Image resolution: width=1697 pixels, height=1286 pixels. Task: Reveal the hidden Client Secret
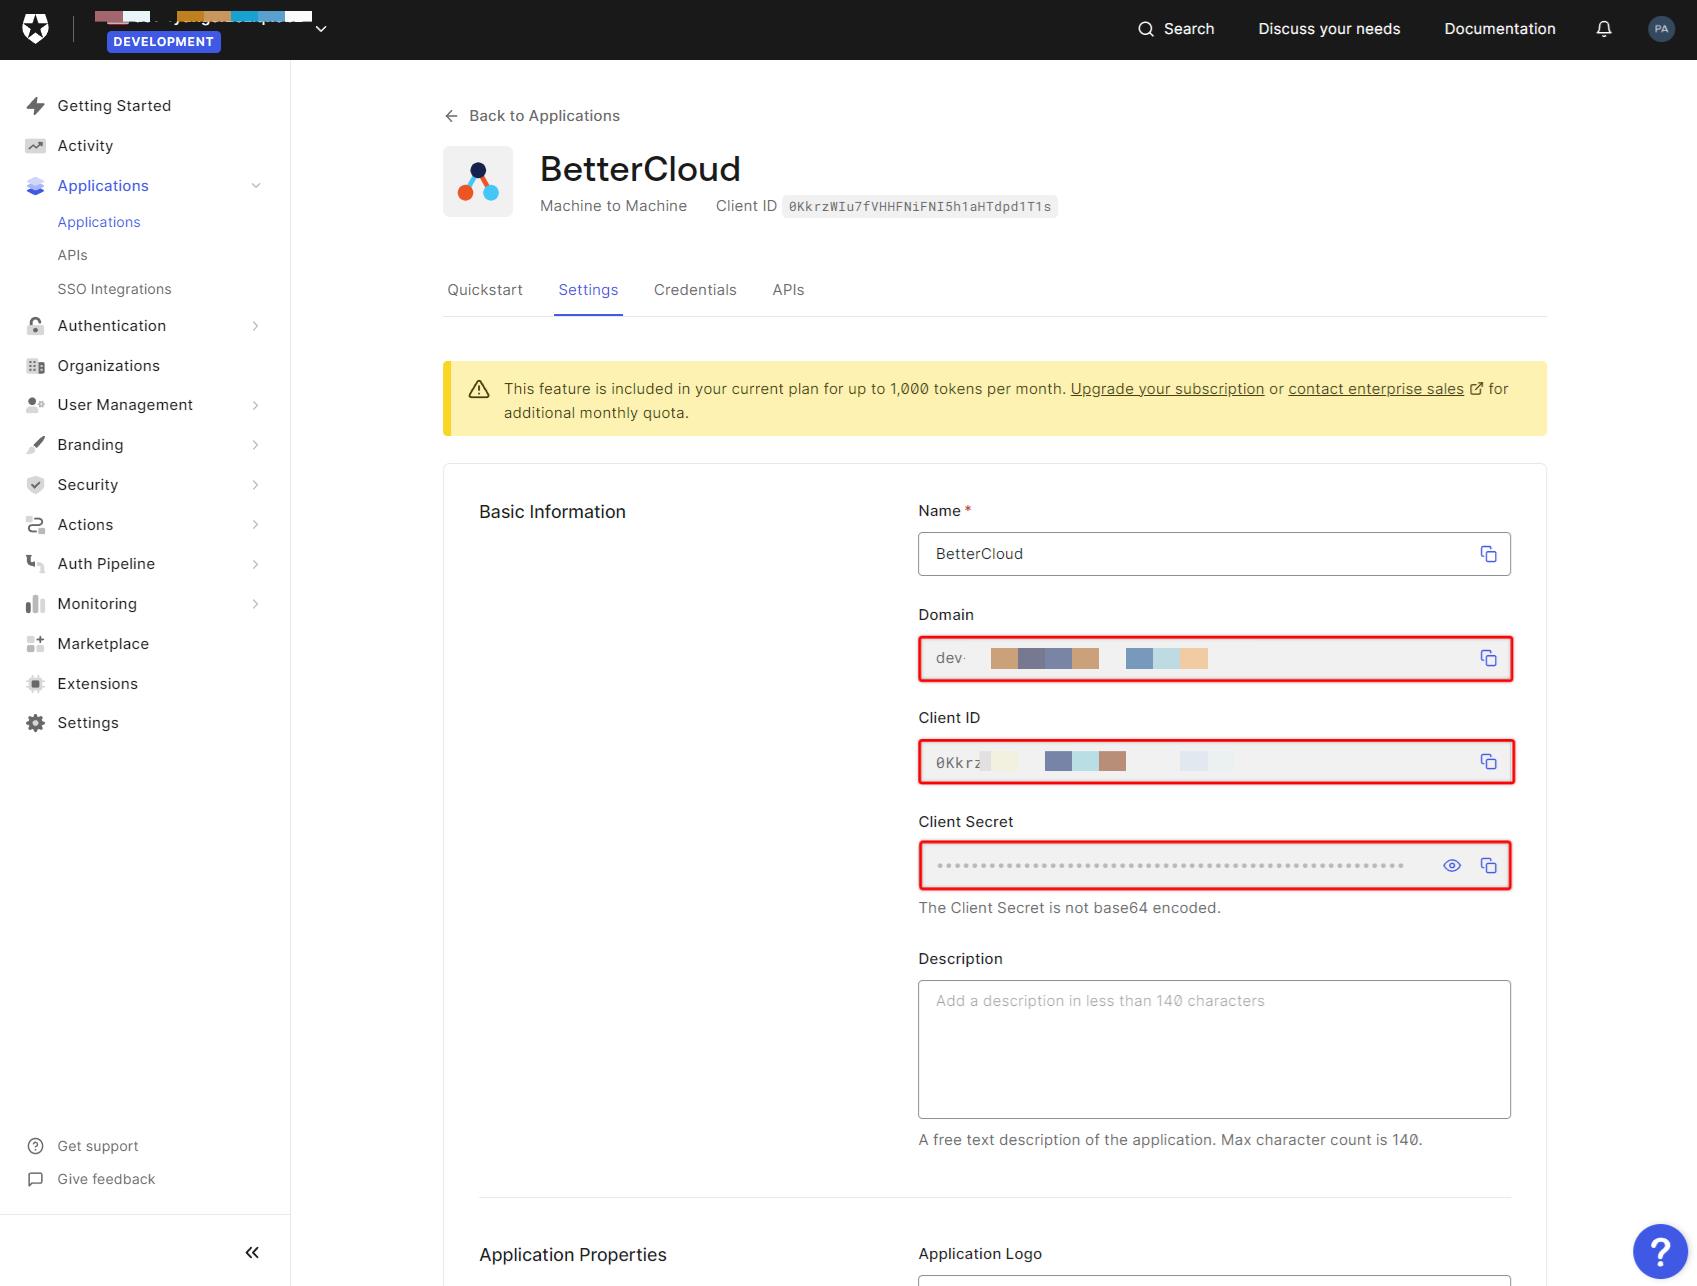click(x=1452, y=865)
